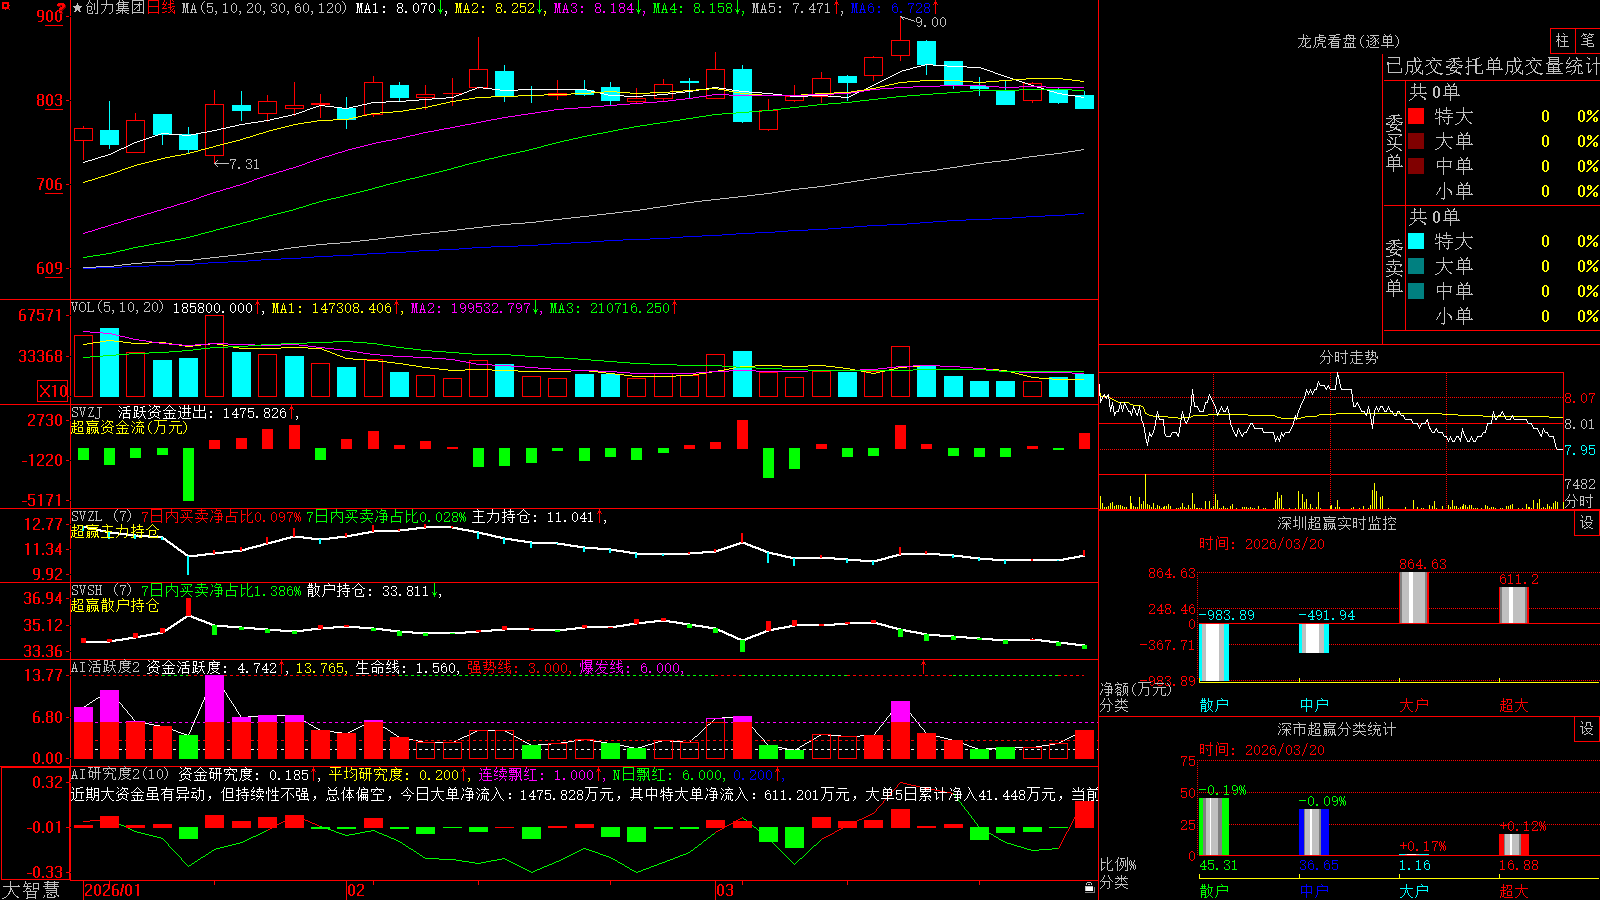Click the bright red 特大 buy order swatch
The height and width of the screenshot is (900, 1600).
coord(1416,116)
